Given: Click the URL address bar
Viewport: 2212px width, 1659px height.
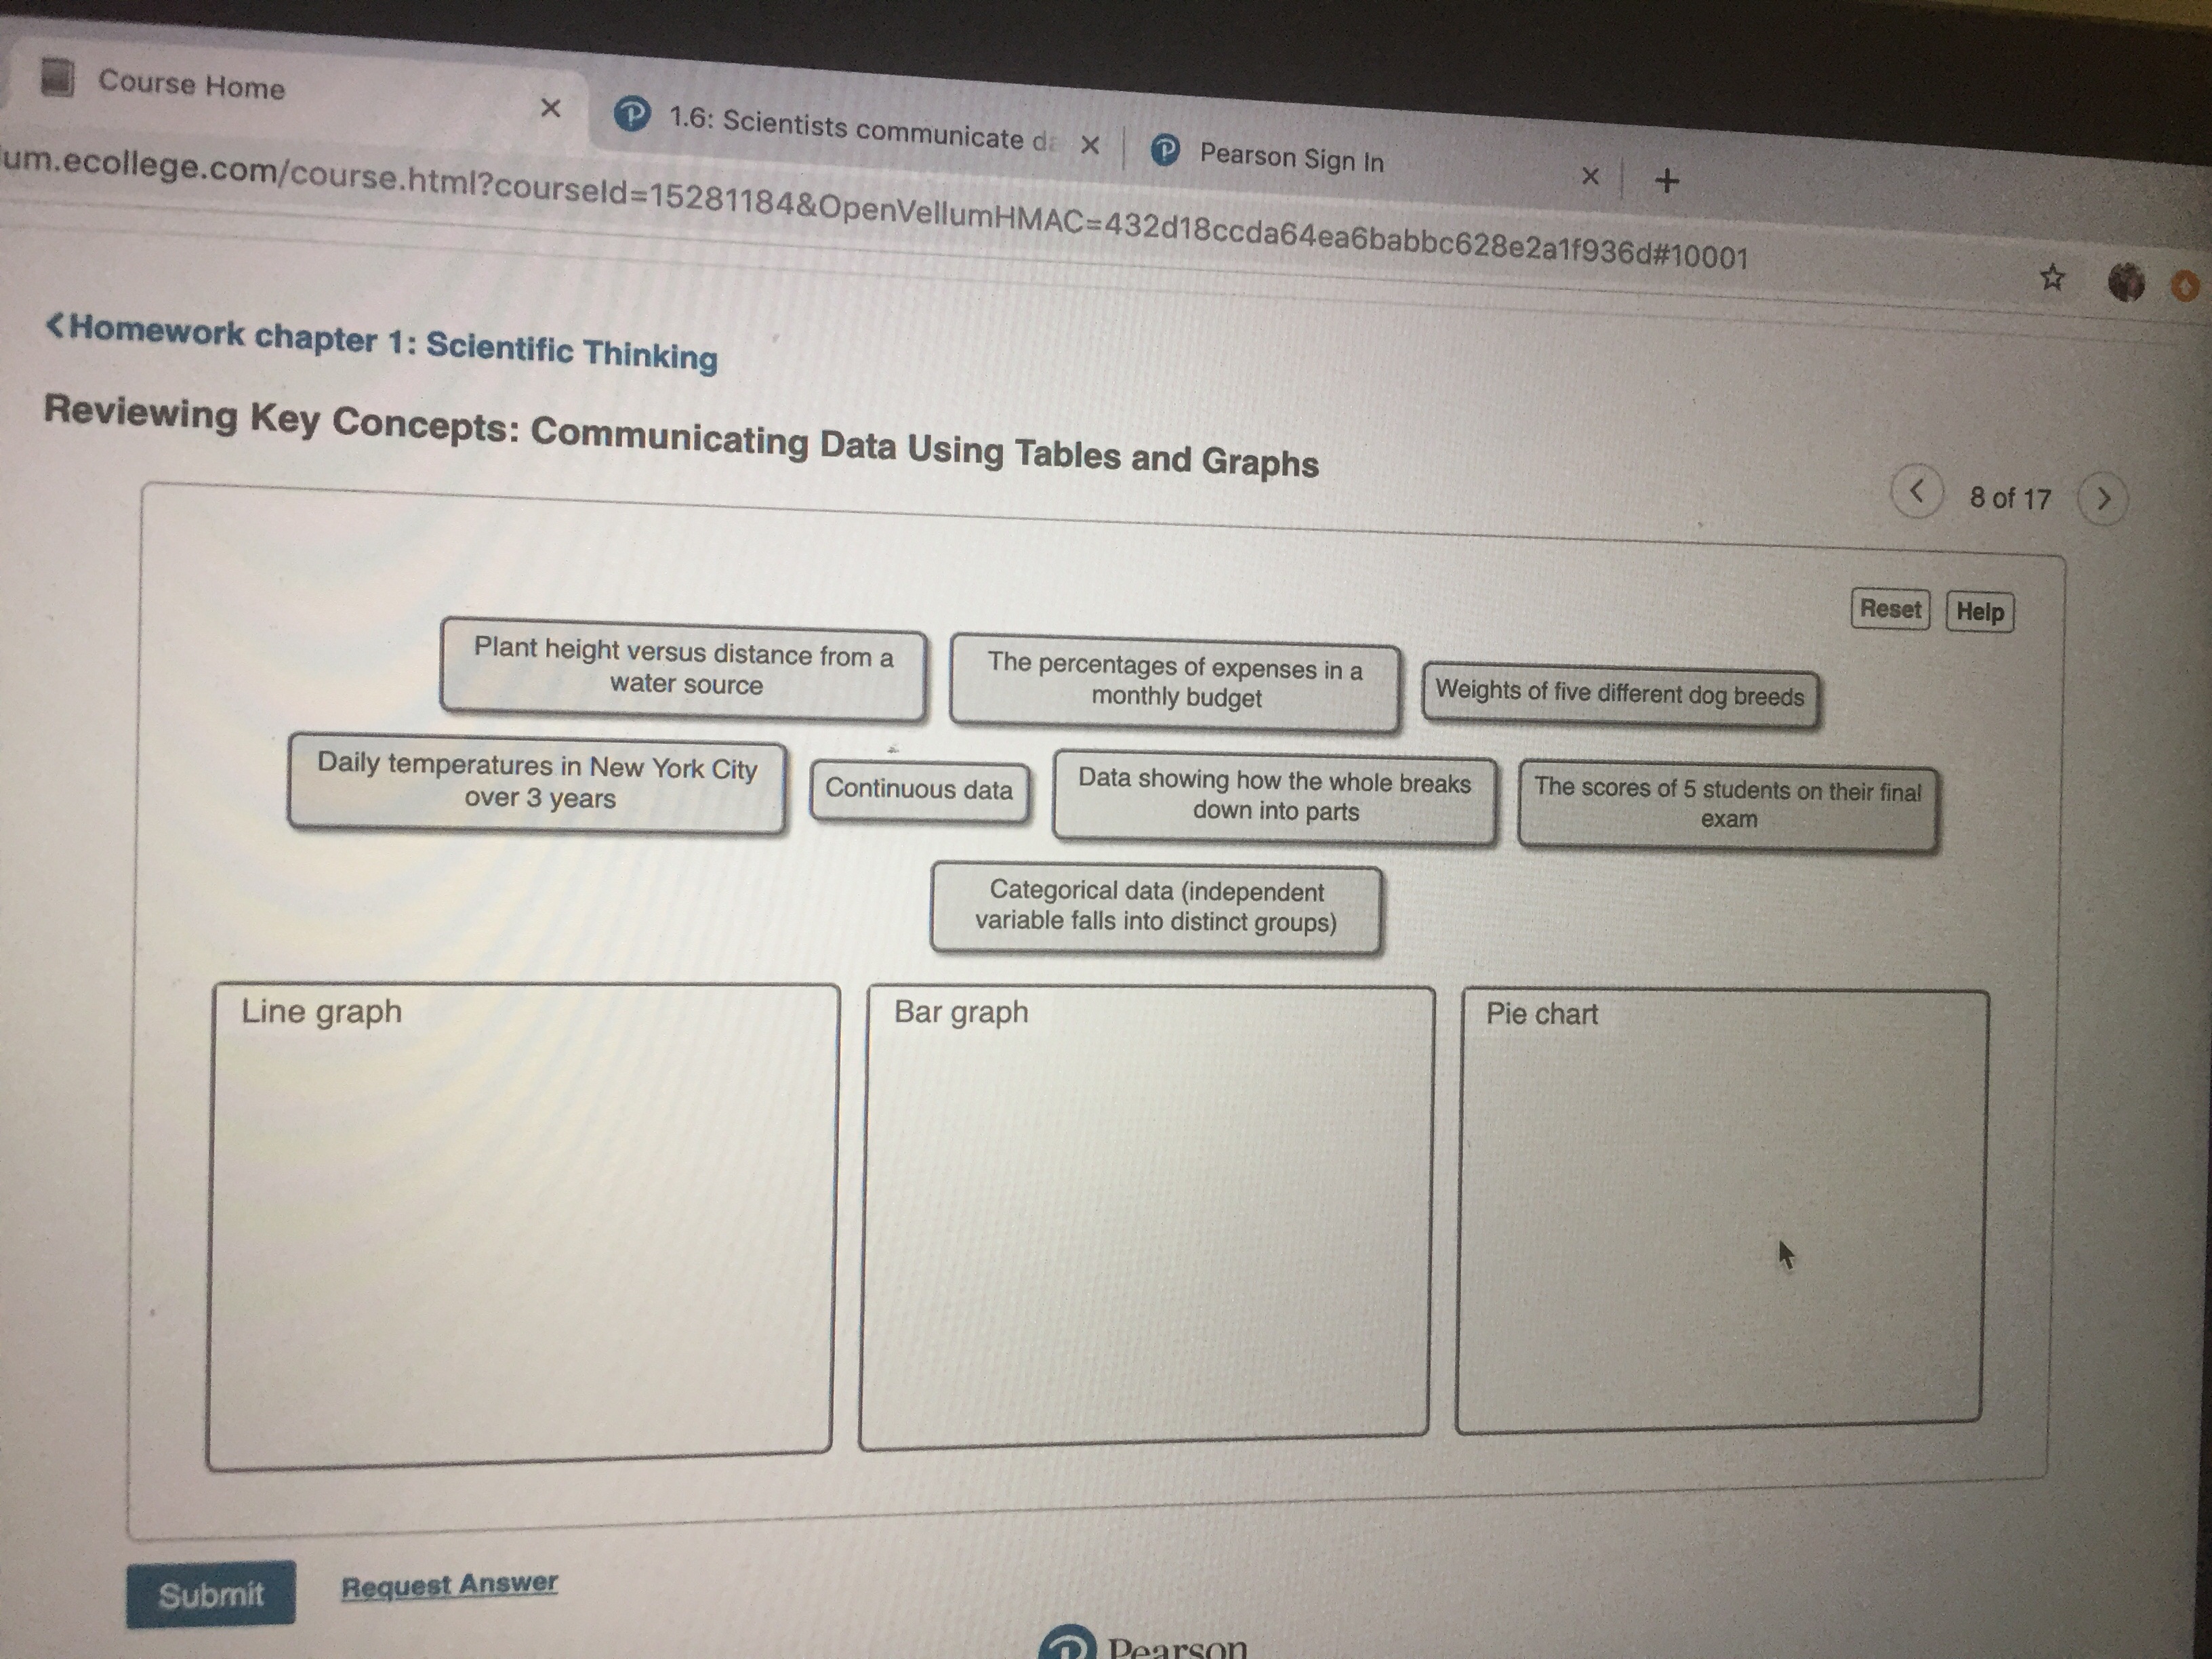Looking at the screenshot, I should 870,210.
